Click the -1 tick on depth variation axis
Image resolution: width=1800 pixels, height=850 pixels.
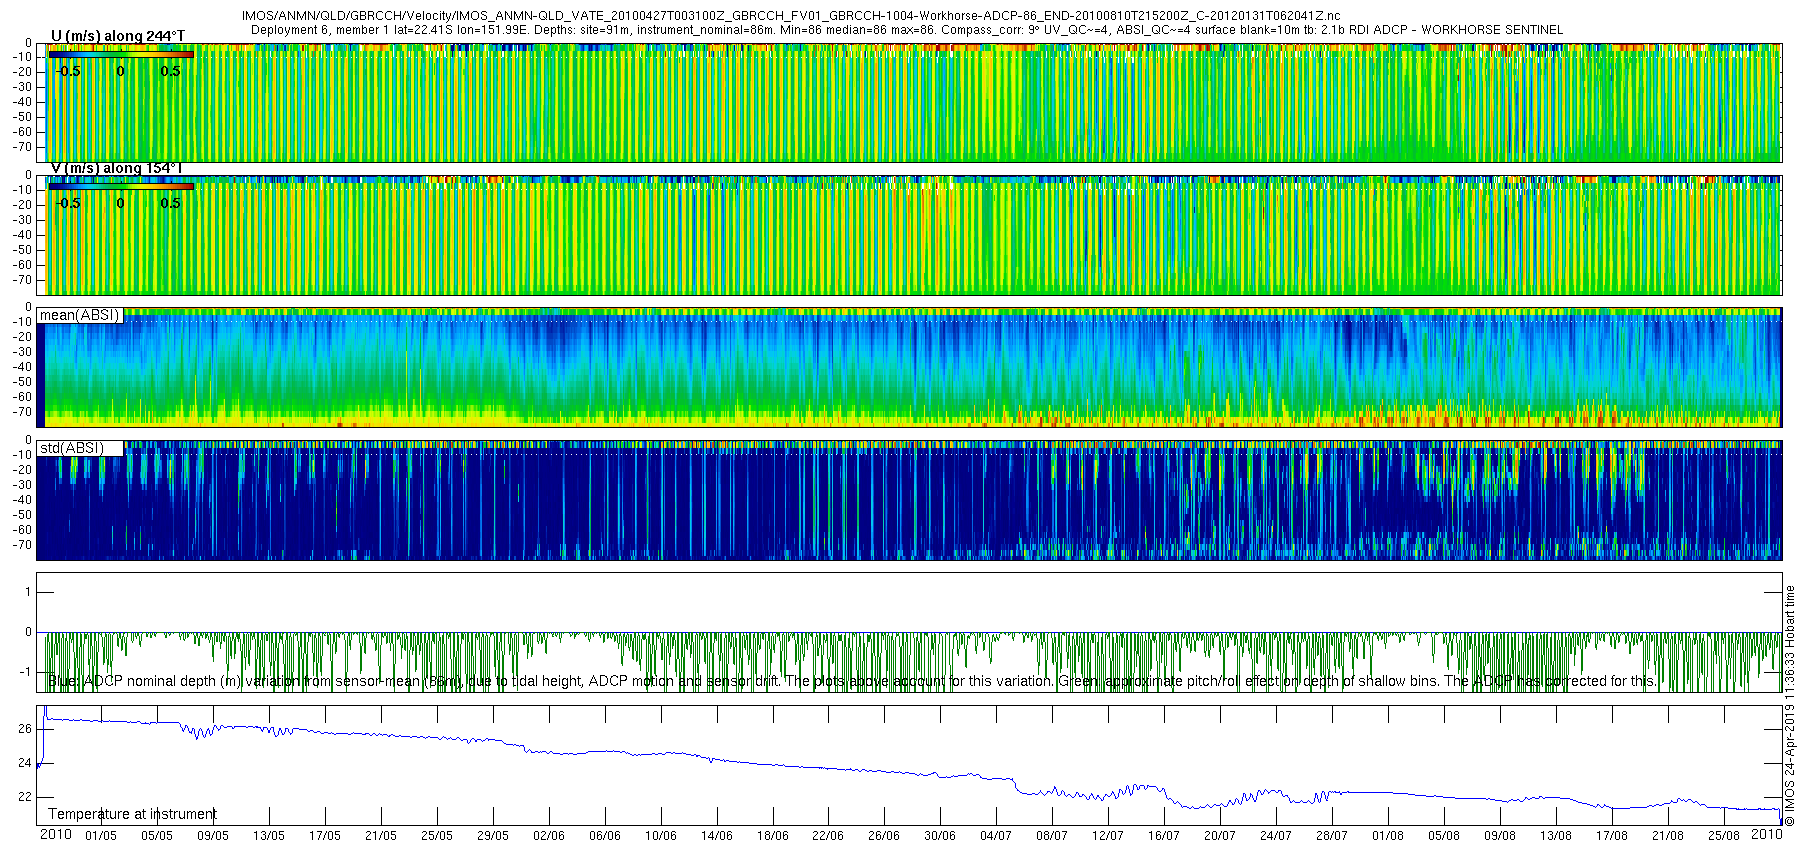pos(25,672)
